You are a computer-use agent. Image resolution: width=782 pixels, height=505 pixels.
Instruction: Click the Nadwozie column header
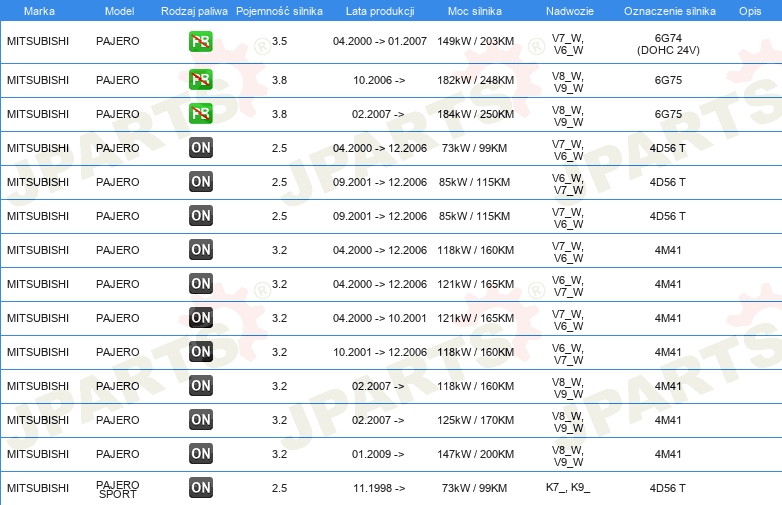point(570,11)
